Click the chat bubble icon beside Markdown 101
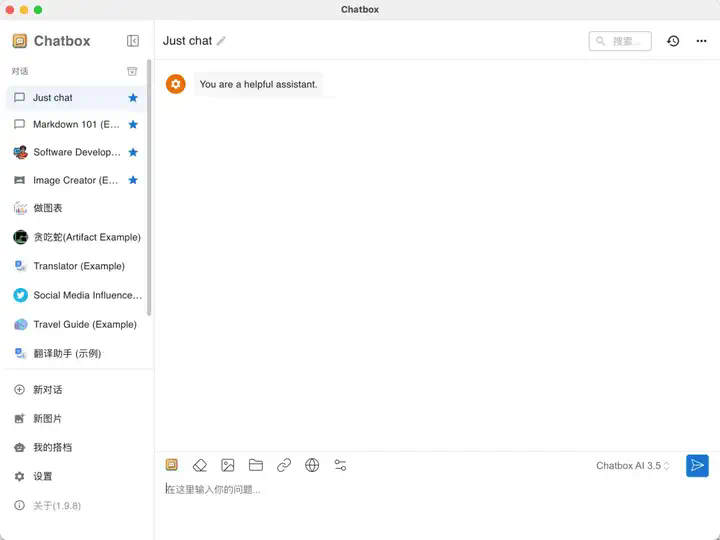Viewport: 720px width, 540px height. (x=19, y=124)
